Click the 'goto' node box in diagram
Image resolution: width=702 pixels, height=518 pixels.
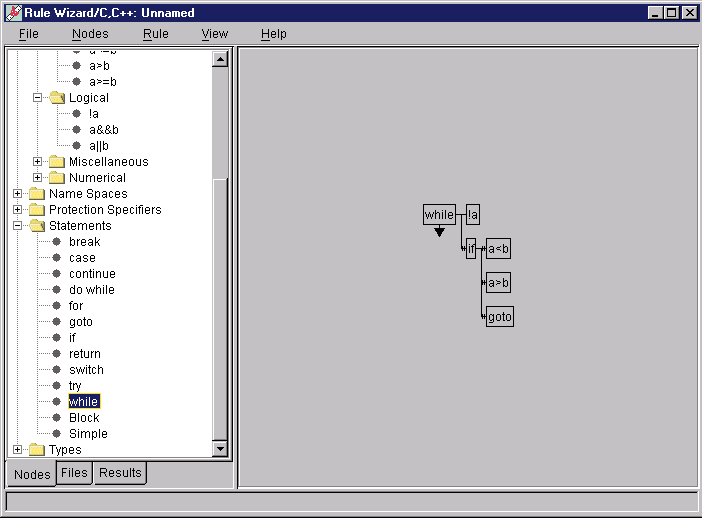tap(499, 317)
